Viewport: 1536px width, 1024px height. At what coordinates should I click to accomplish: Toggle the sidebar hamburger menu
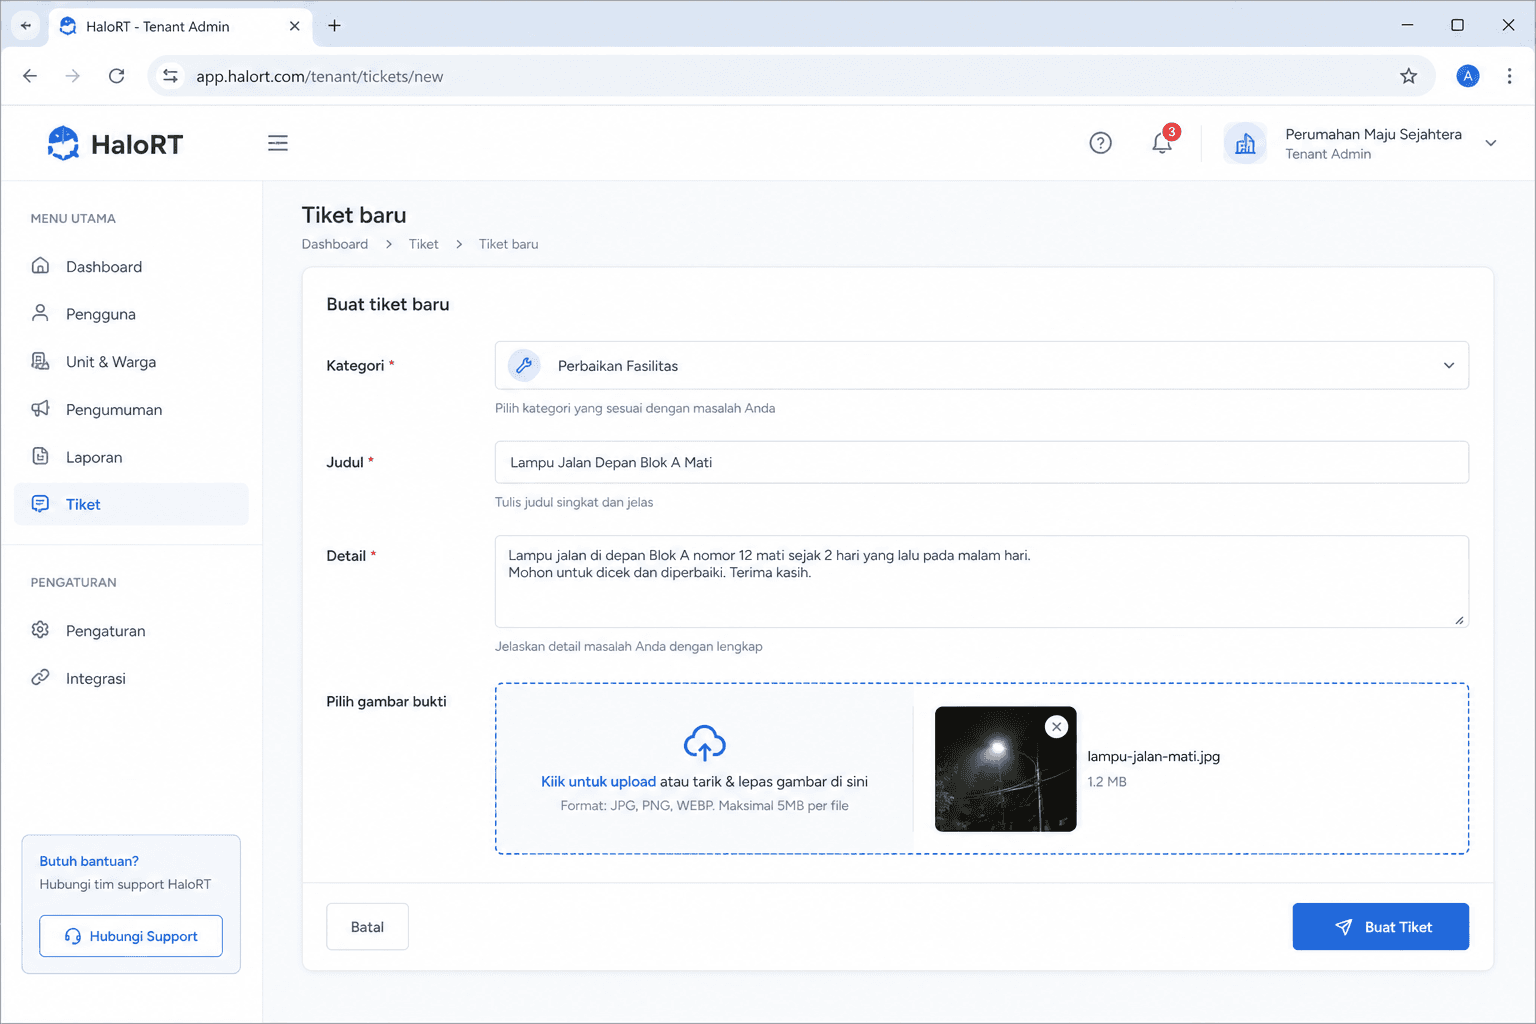tap(278, 143)
